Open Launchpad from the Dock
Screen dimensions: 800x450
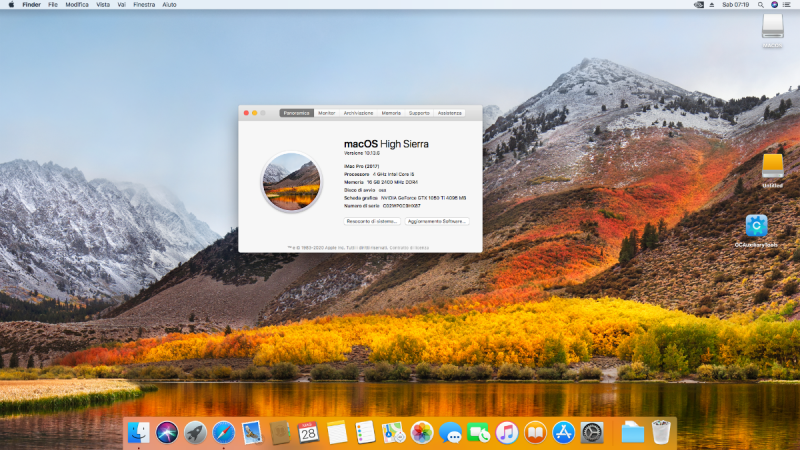pyautogui.click(x=195, y=432)
